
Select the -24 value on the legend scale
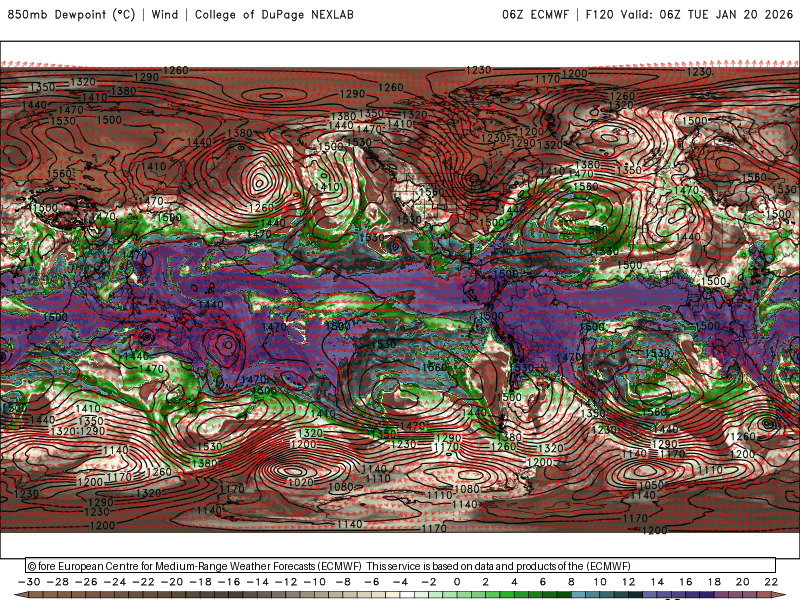click(115, 582)
